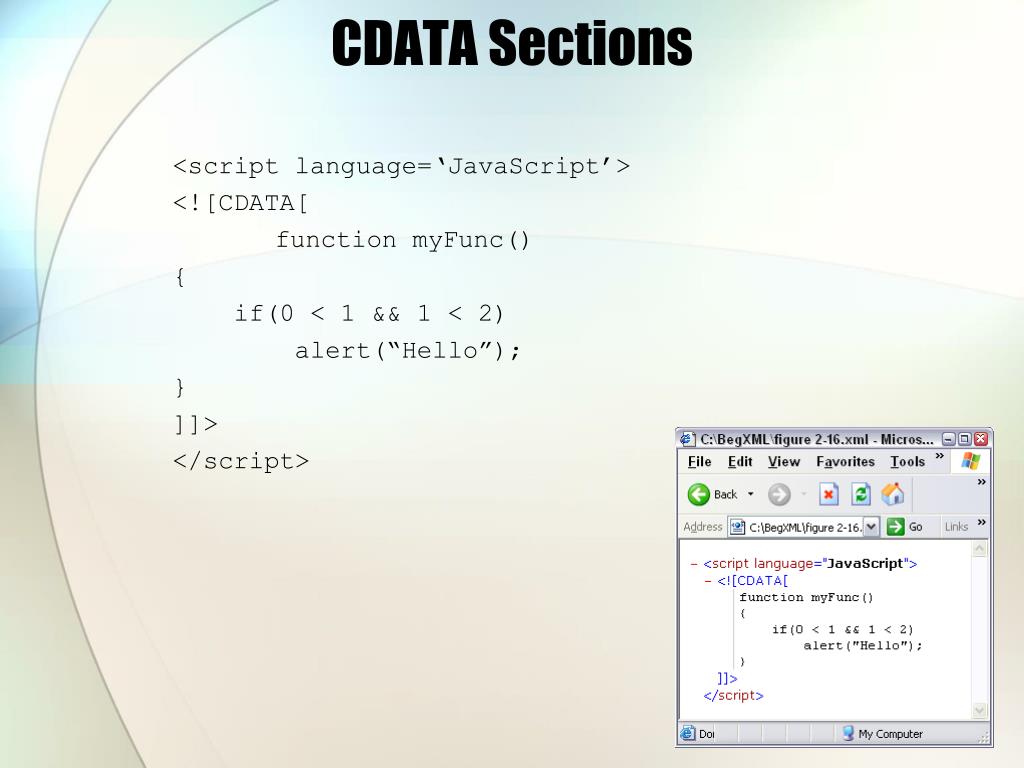The height and width of the screenshot is (768, 1024).
Task: Click the green Go arrow icon
Action: tap(895, 526)
